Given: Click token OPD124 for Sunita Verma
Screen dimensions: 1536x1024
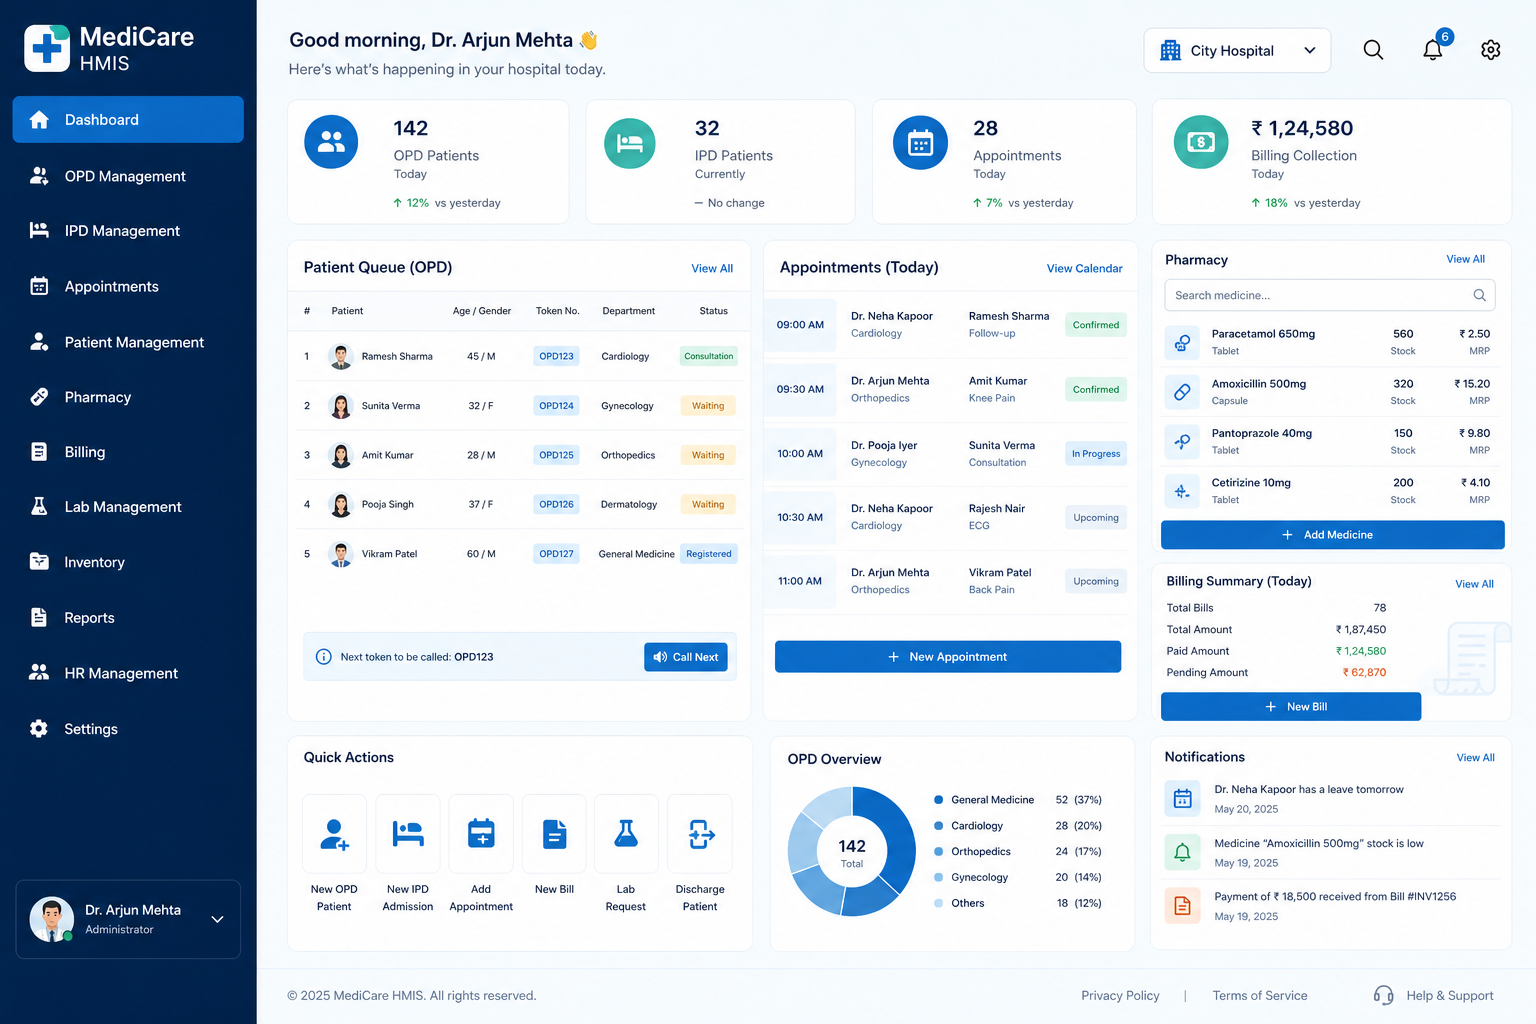Looking at the screenshot, I should 556,406.
